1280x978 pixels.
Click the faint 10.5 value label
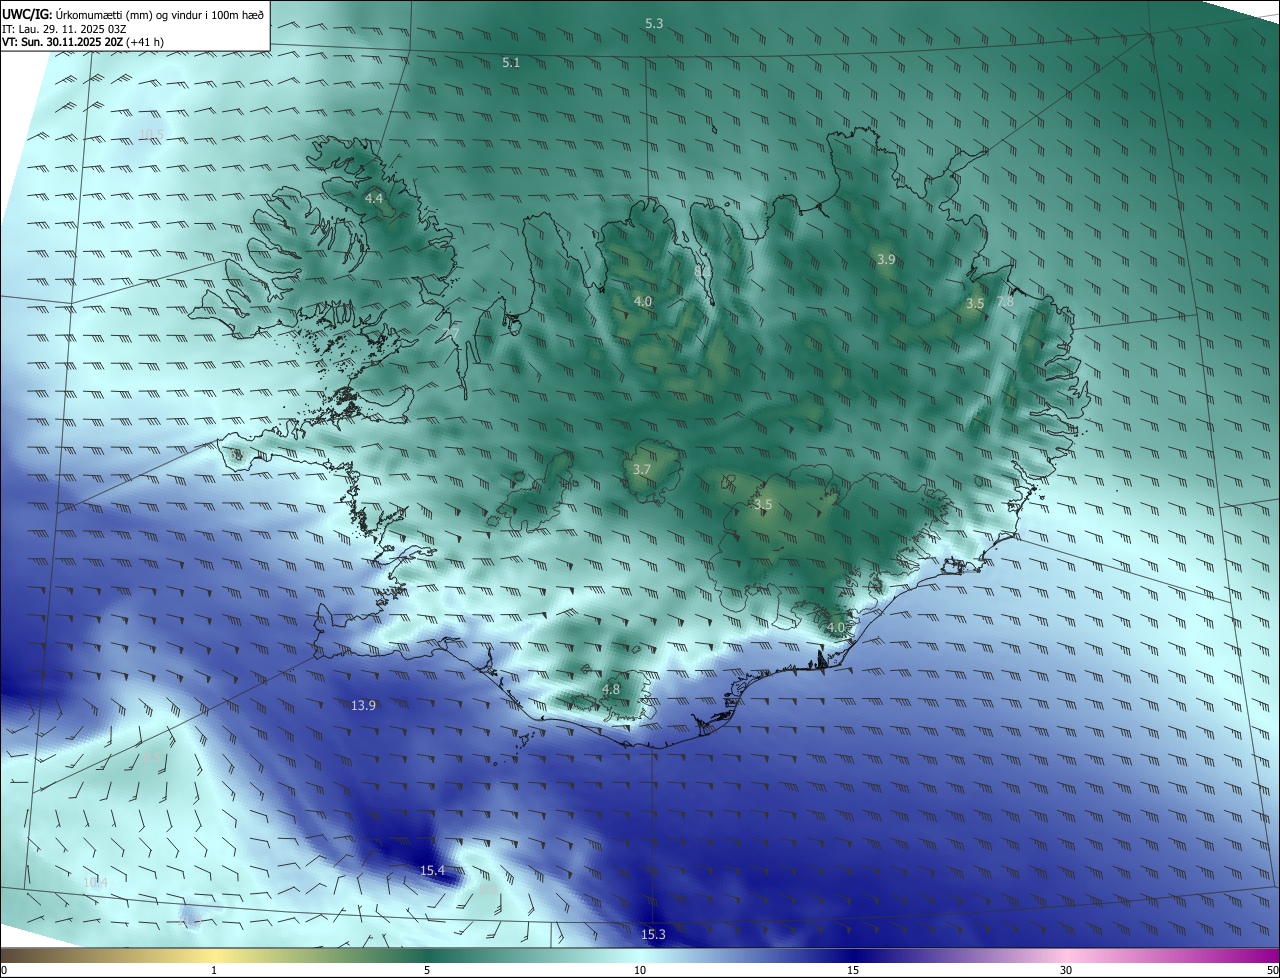pos(151,135)
